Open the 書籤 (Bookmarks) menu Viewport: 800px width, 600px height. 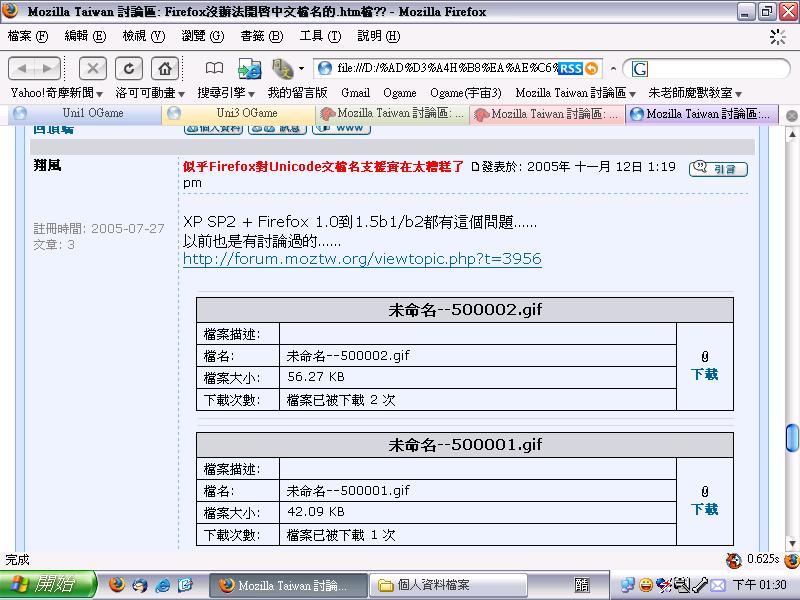pyautogui.click(x=261, y=36)
